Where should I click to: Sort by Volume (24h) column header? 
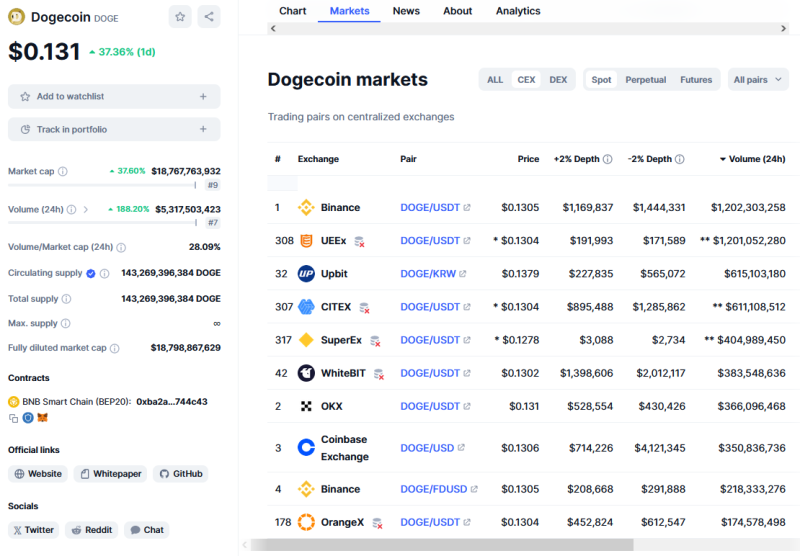753,159
